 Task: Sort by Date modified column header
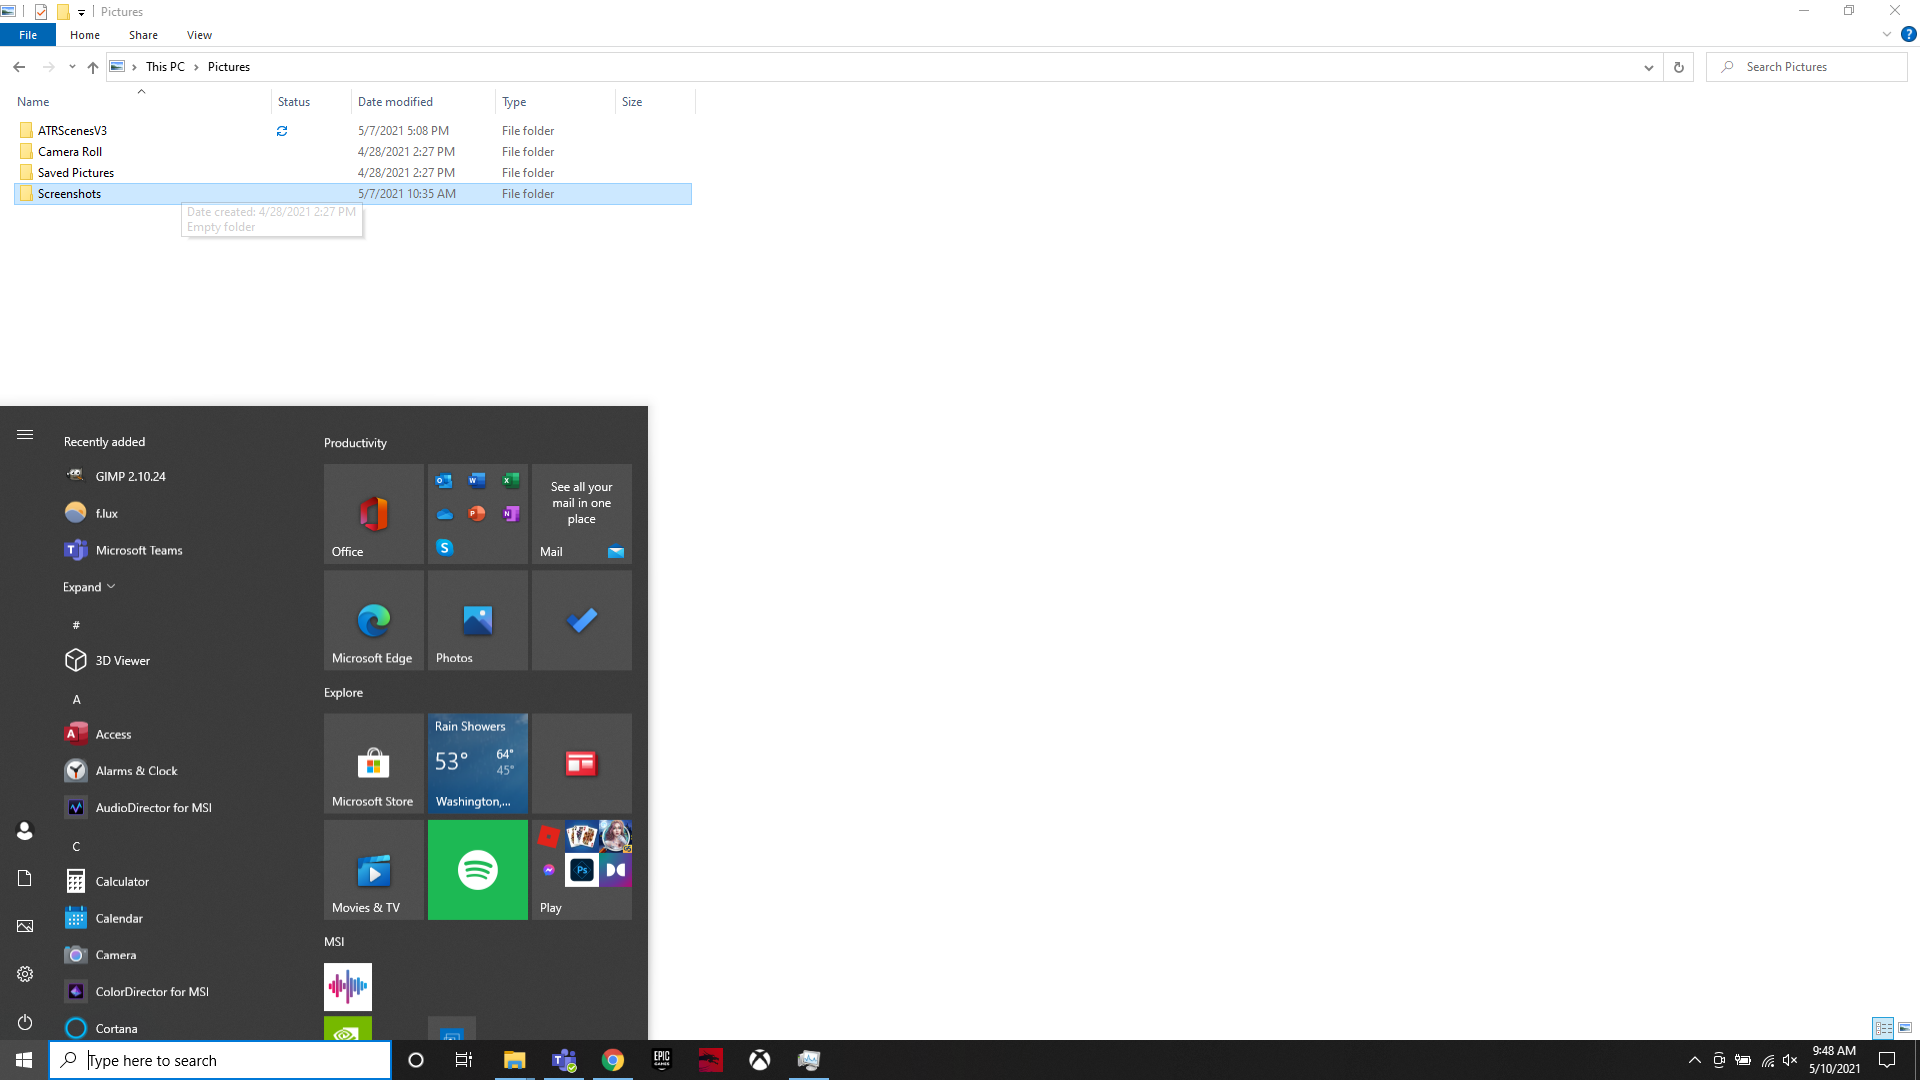(395, 102)
